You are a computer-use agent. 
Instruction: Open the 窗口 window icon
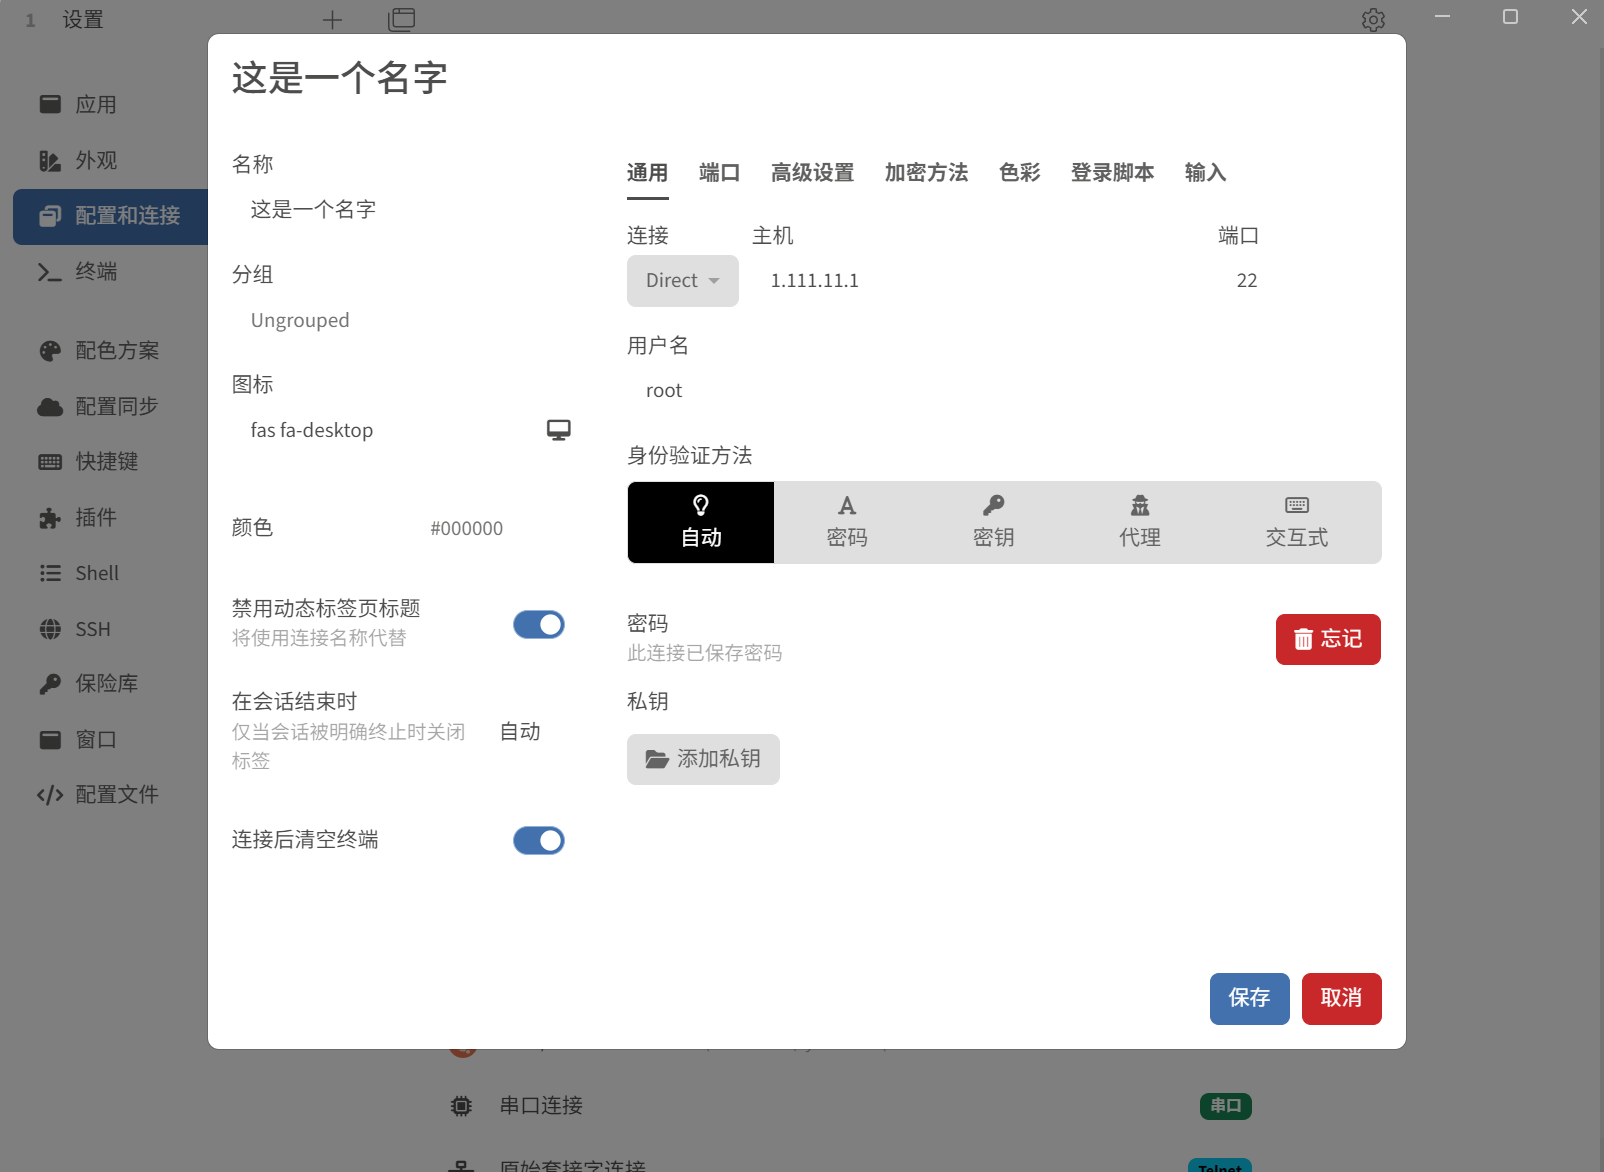[50, 740]
